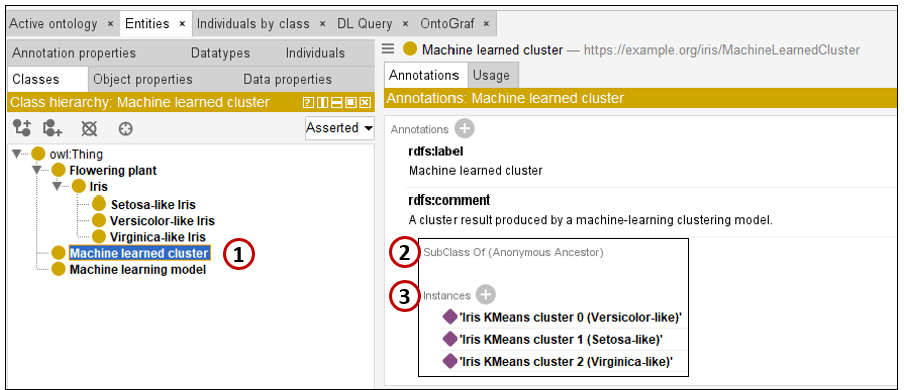Collapse the Iris class node
The height and width of the screenshot is (390, 904).
point(56,186)
